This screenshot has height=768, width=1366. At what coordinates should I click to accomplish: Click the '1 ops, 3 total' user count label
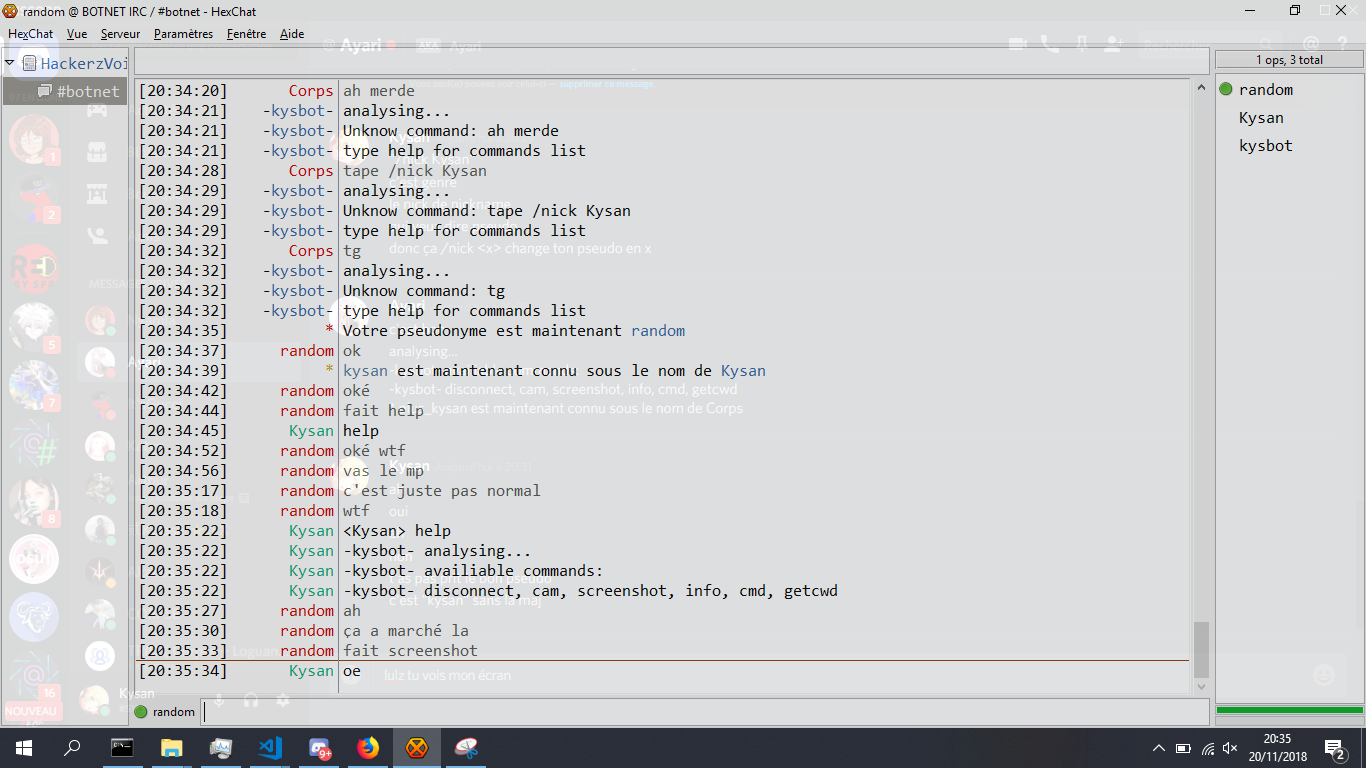click(x=1290, y=60)
